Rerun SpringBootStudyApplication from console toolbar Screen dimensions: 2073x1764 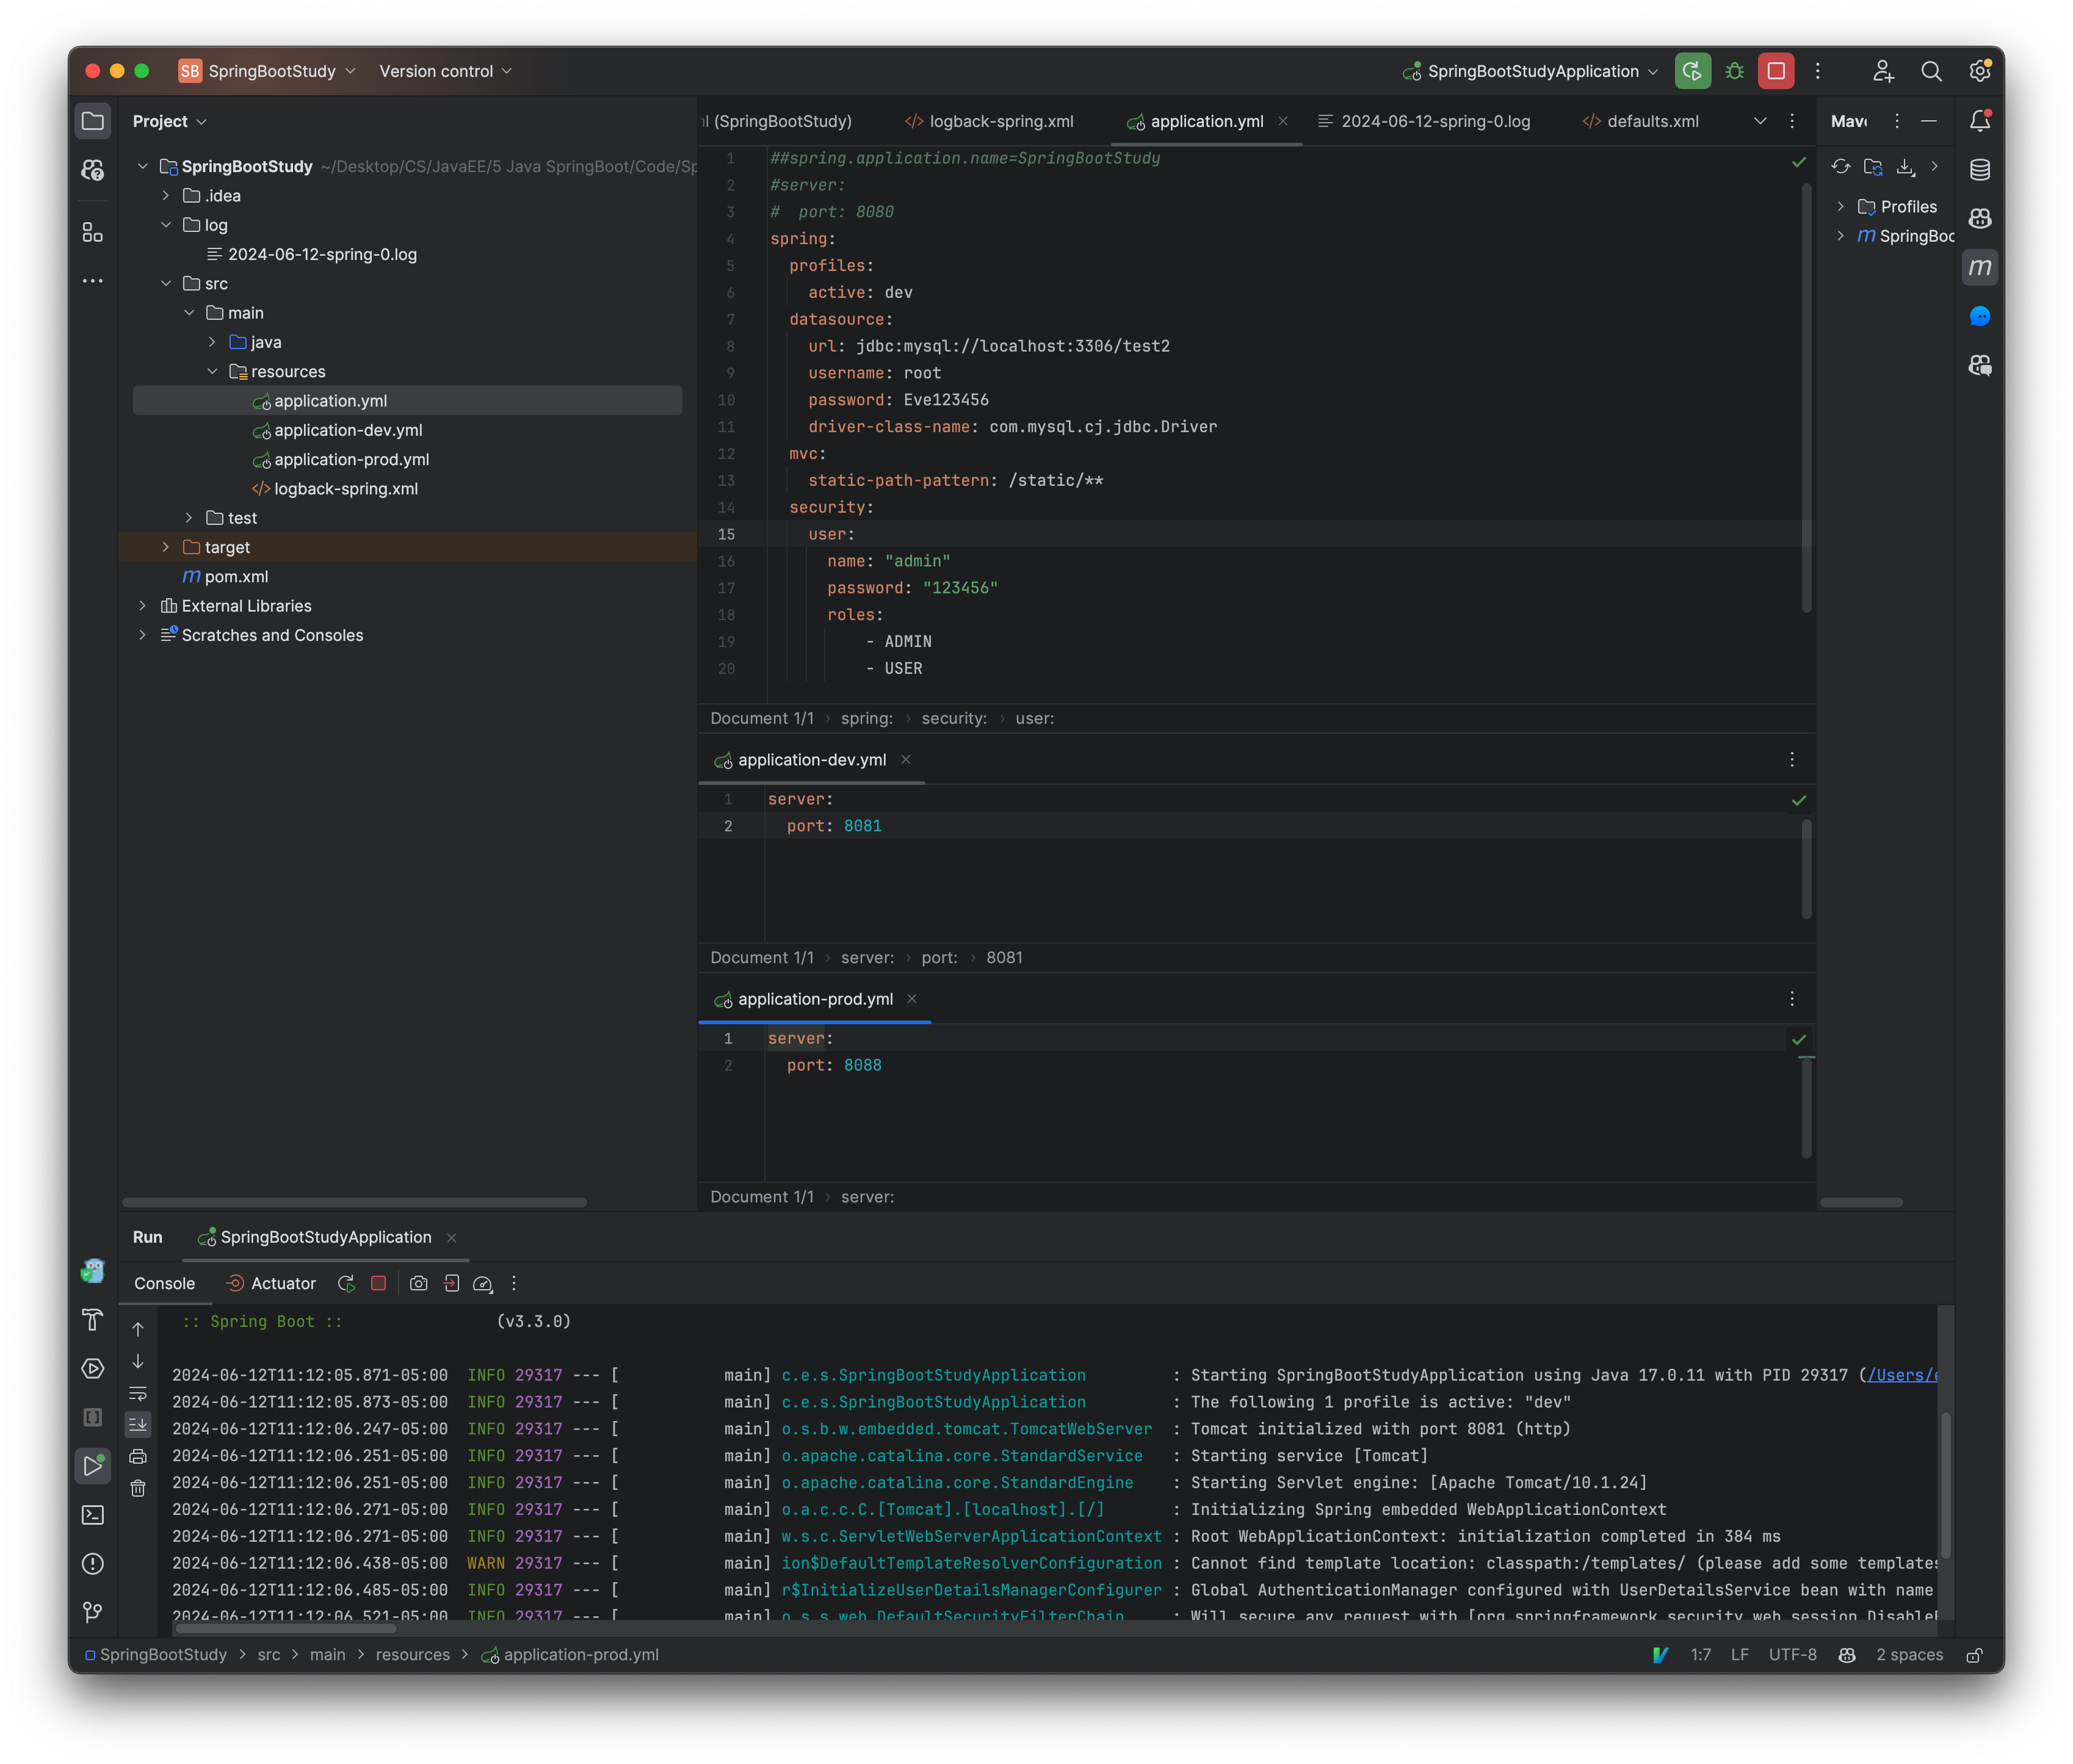coord(346,1283)
